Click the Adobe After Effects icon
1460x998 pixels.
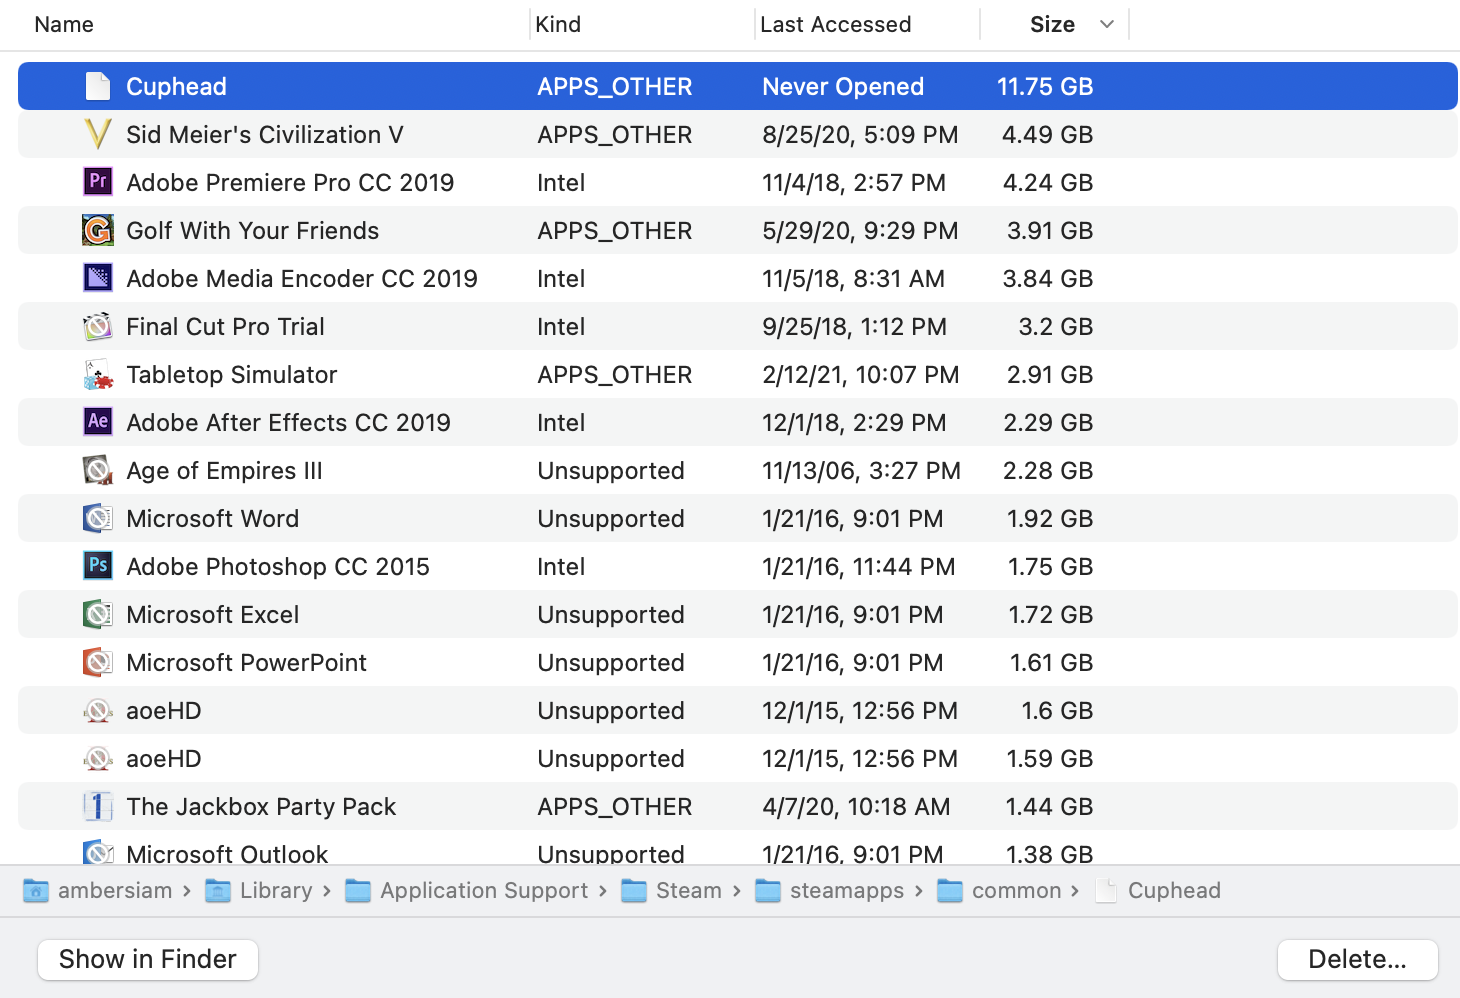[97, 422]
